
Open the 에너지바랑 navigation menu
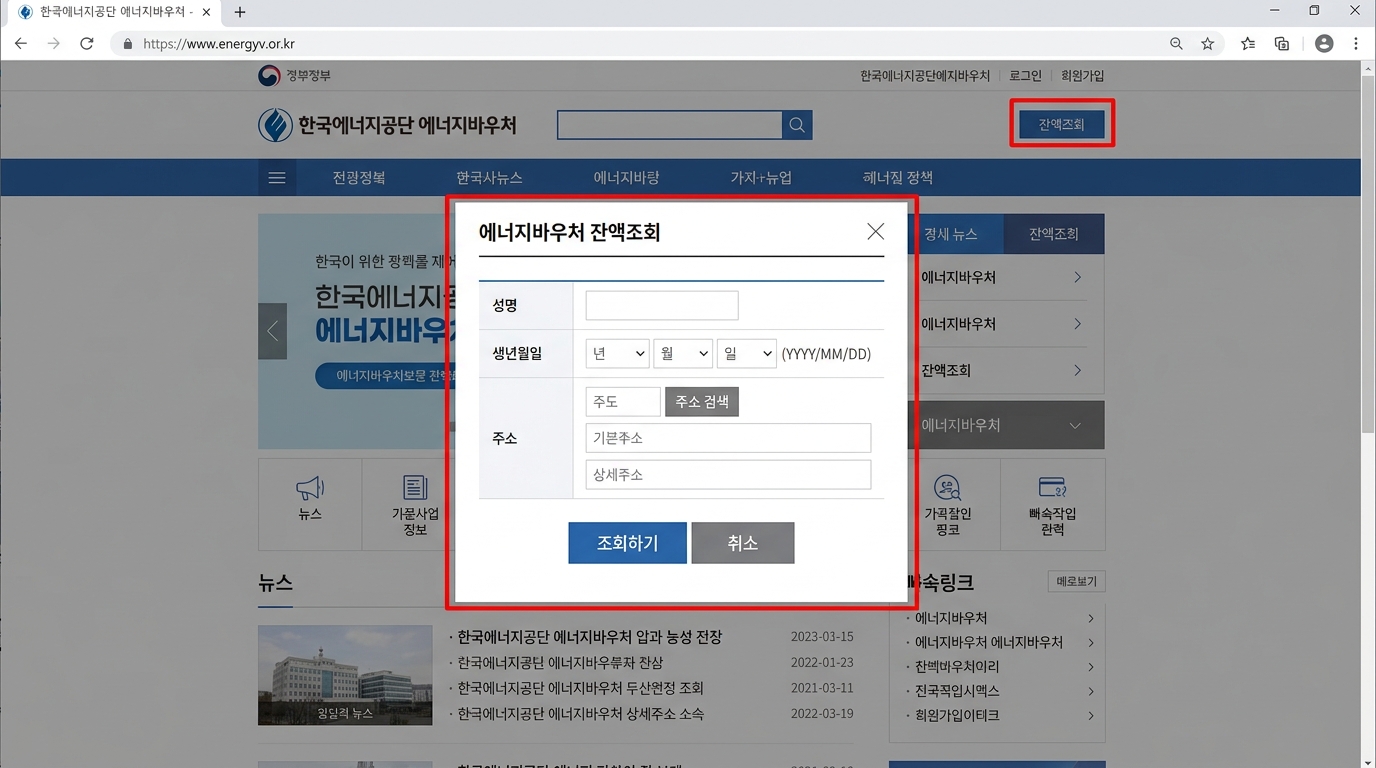pyautogui.click(x=626, y=178)
